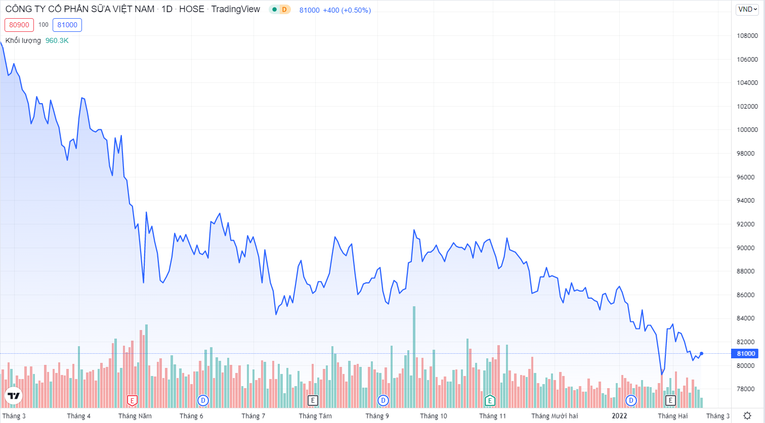Select the black E earnings marker near Tháng Tám

coord(313,400)
